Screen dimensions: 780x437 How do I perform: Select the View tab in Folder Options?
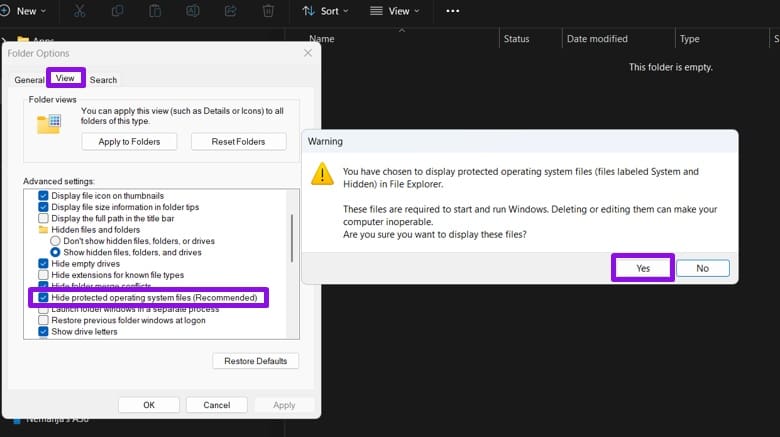click(65, 78)
